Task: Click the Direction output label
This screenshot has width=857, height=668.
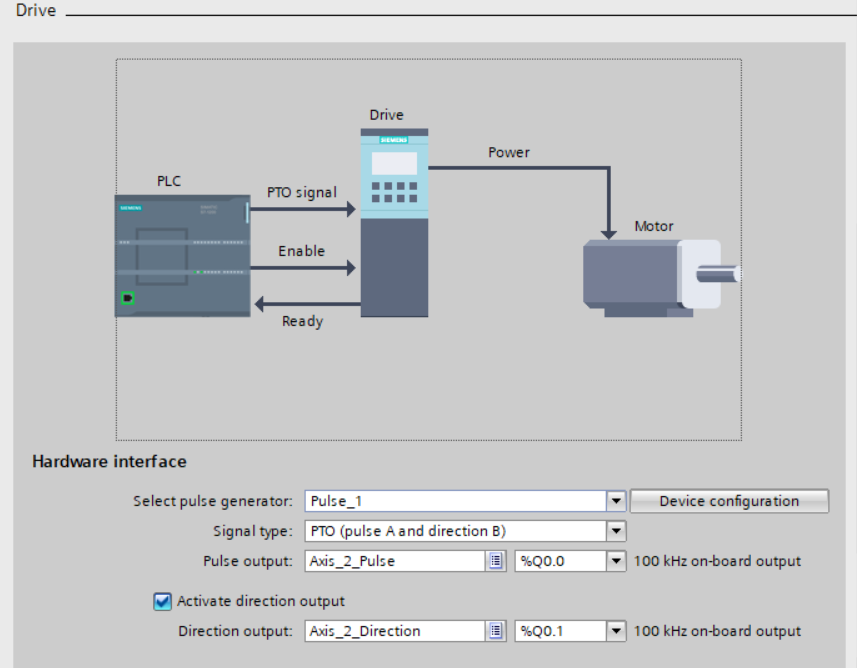Action: [236, 631]
